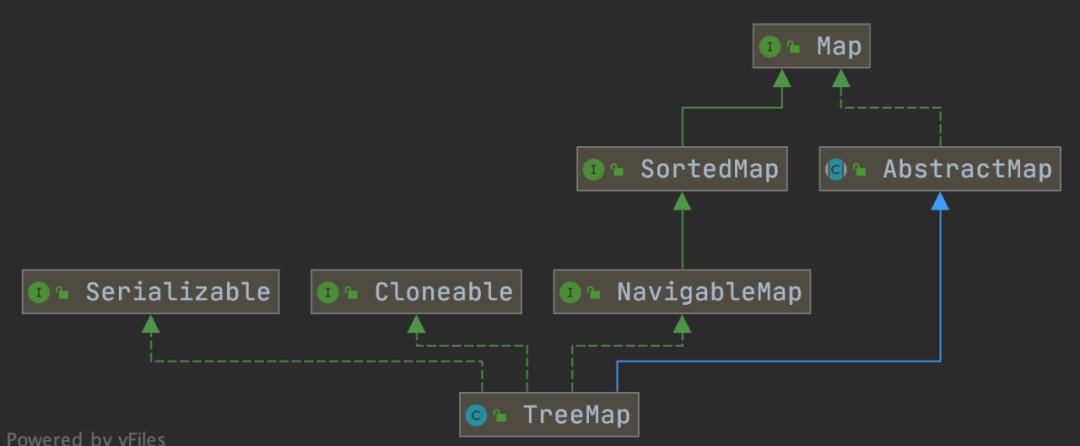This screenshot has width=1080, height=446.
Task: Click the interface icon beside NavigableMap
Action: tap(570, 293)
